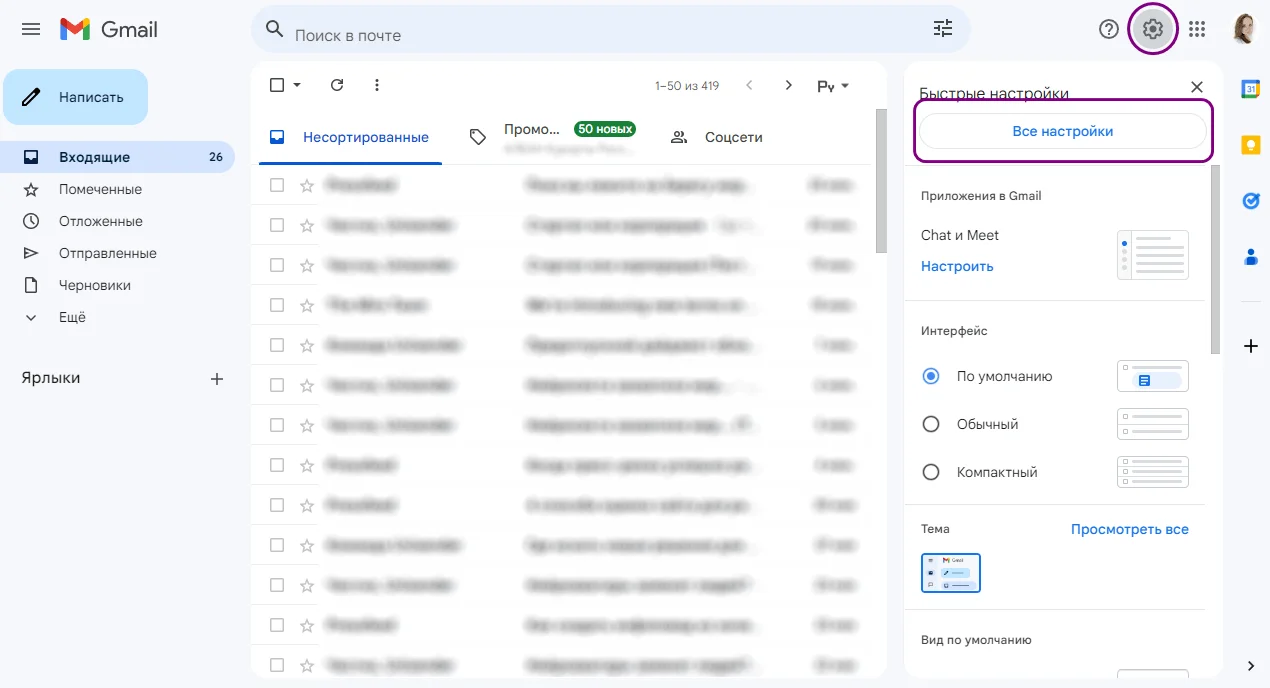Open the Google apps grid
Viewport: 1270px width, 688px height.
tap(1197, 29)
